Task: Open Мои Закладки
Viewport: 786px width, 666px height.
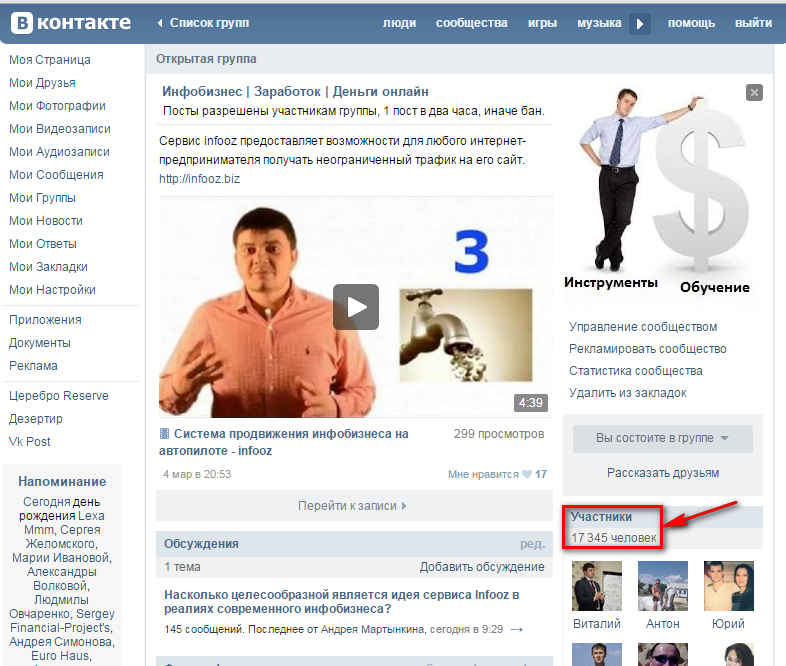Action: pos(48,267)
